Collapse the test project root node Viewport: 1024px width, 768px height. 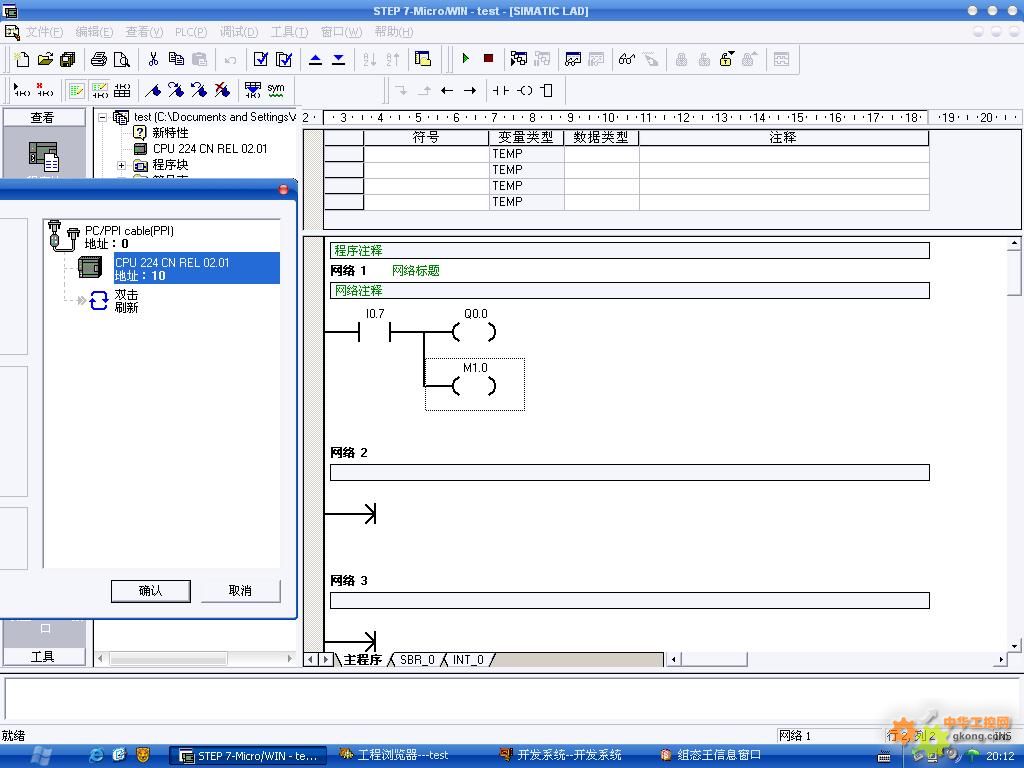(103, 118)
